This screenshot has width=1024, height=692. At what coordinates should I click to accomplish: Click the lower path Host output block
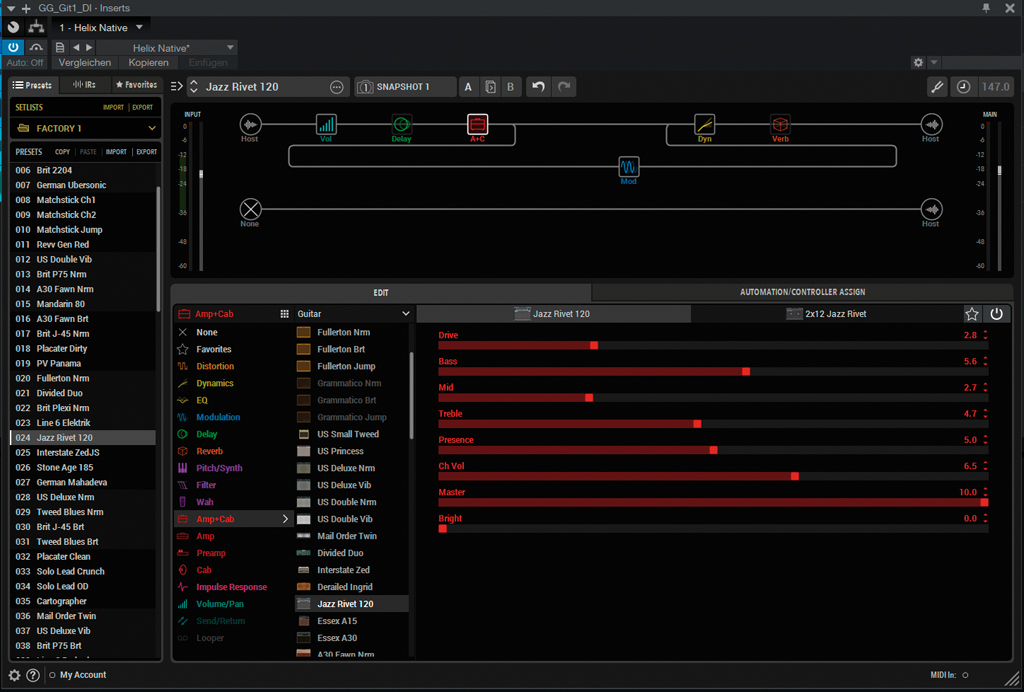[931, 209]
